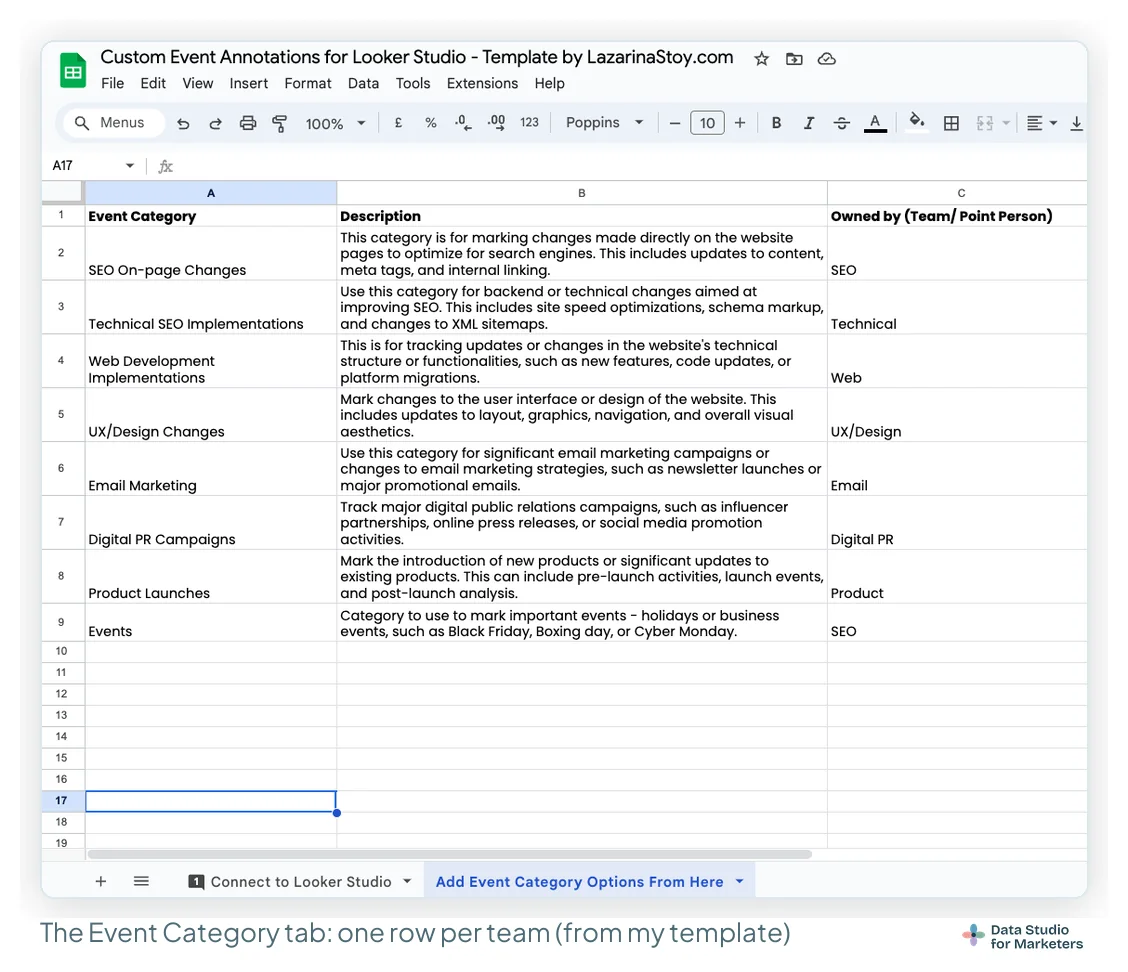Image resolution: width=1128 pixels, height=972 pixels.
Task: Select Add Event Category Options From Here tab
Action: pos(579,881)
